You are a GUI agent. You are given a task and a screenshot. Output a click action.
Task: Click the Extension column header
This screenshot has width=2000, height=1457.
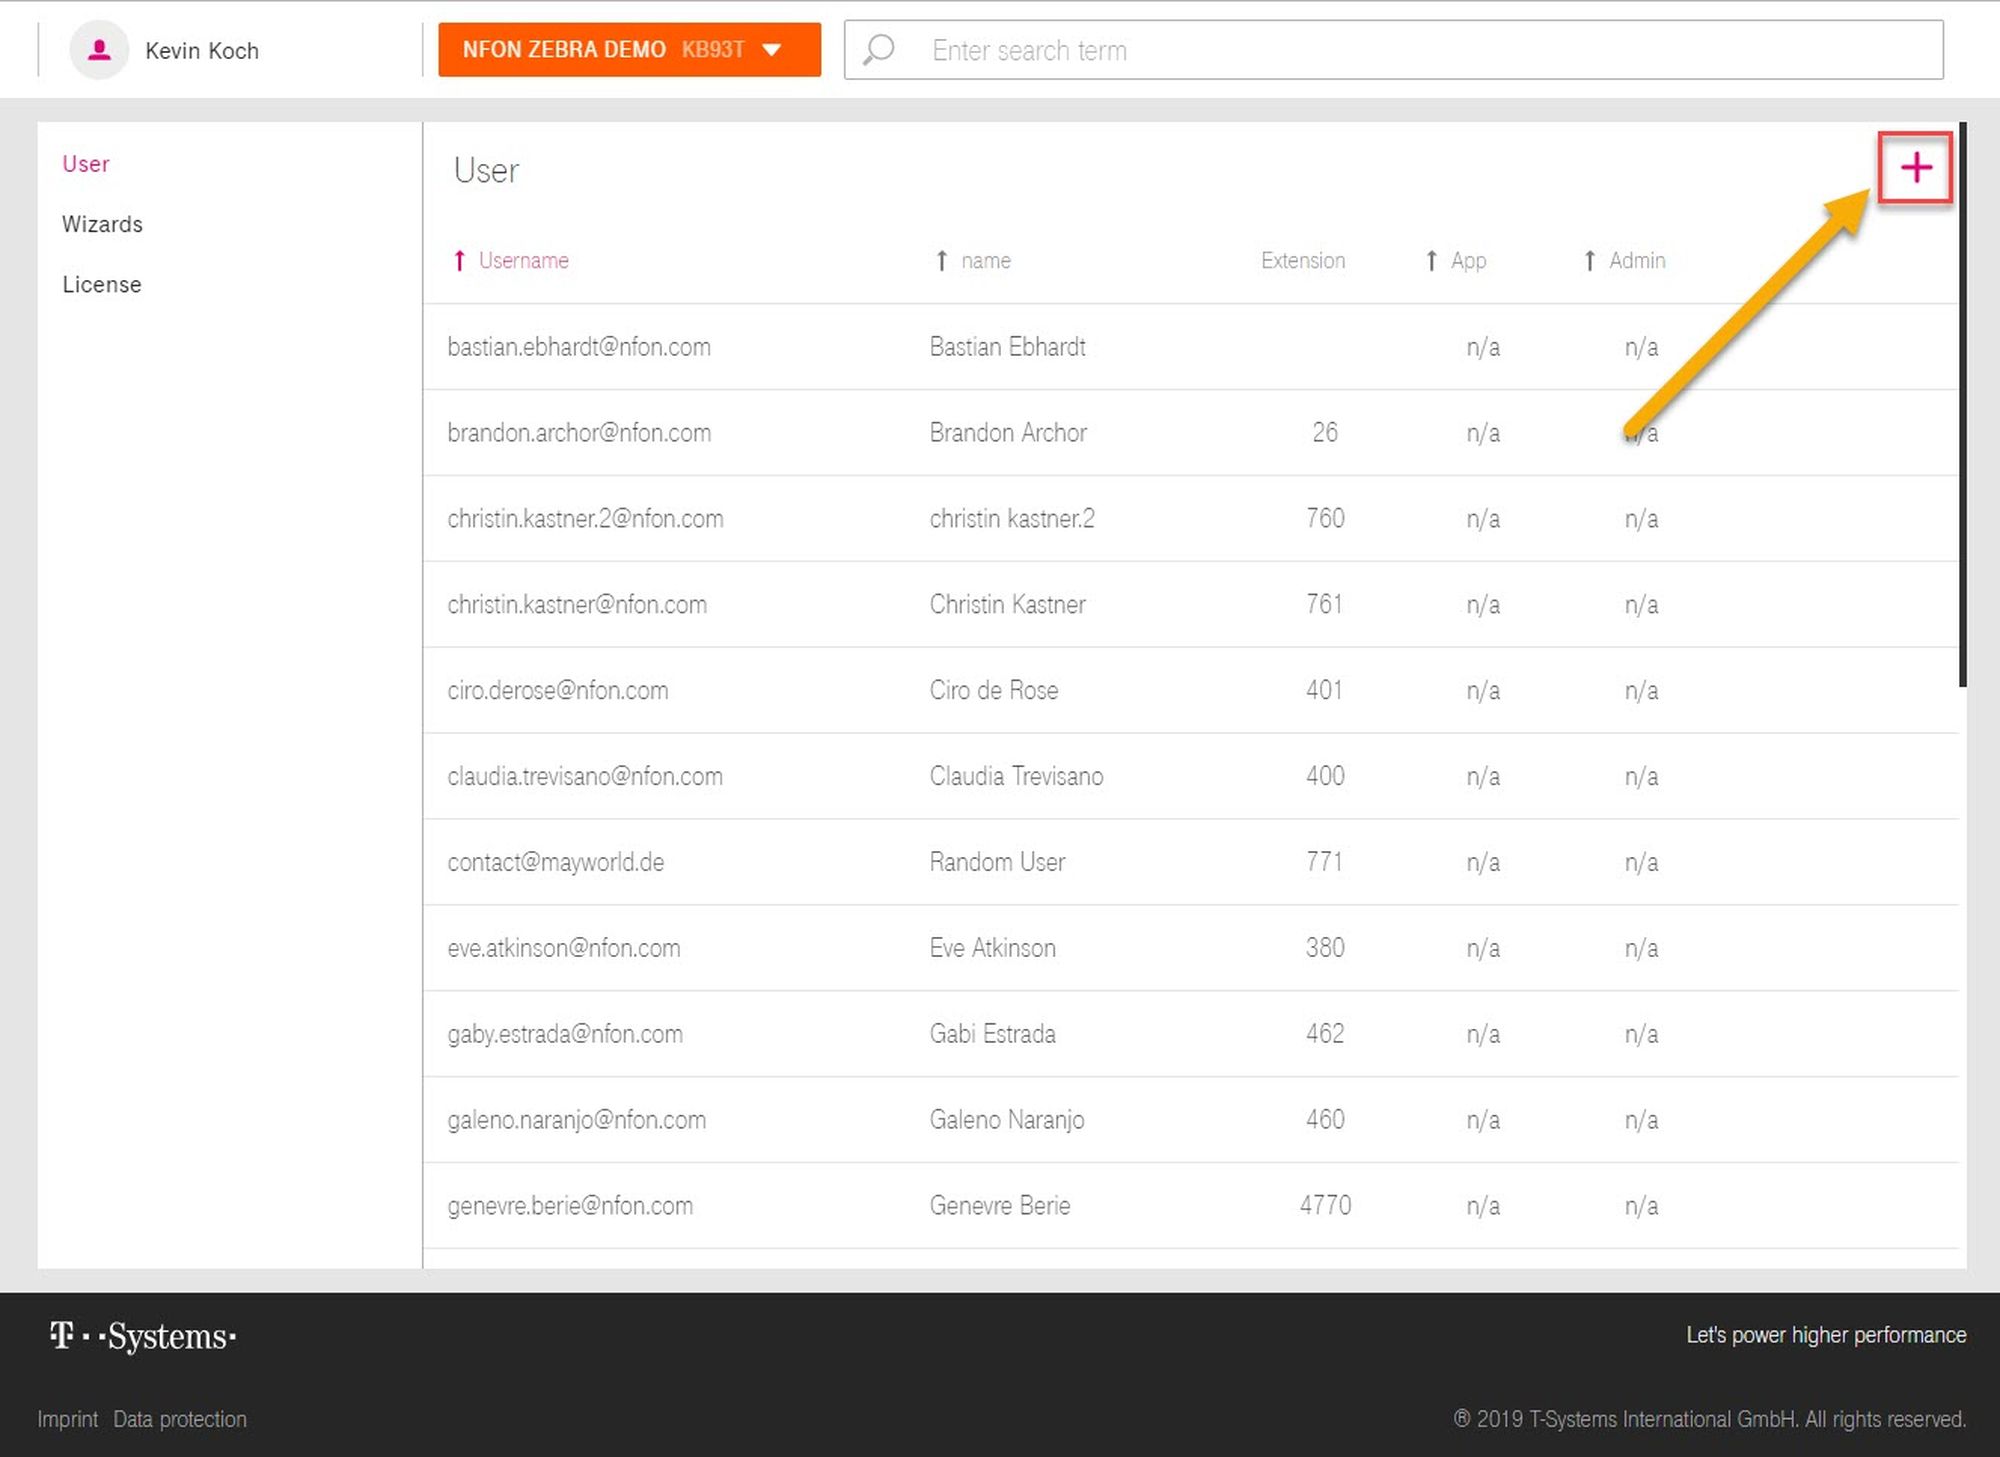(x=1302, y=261)
